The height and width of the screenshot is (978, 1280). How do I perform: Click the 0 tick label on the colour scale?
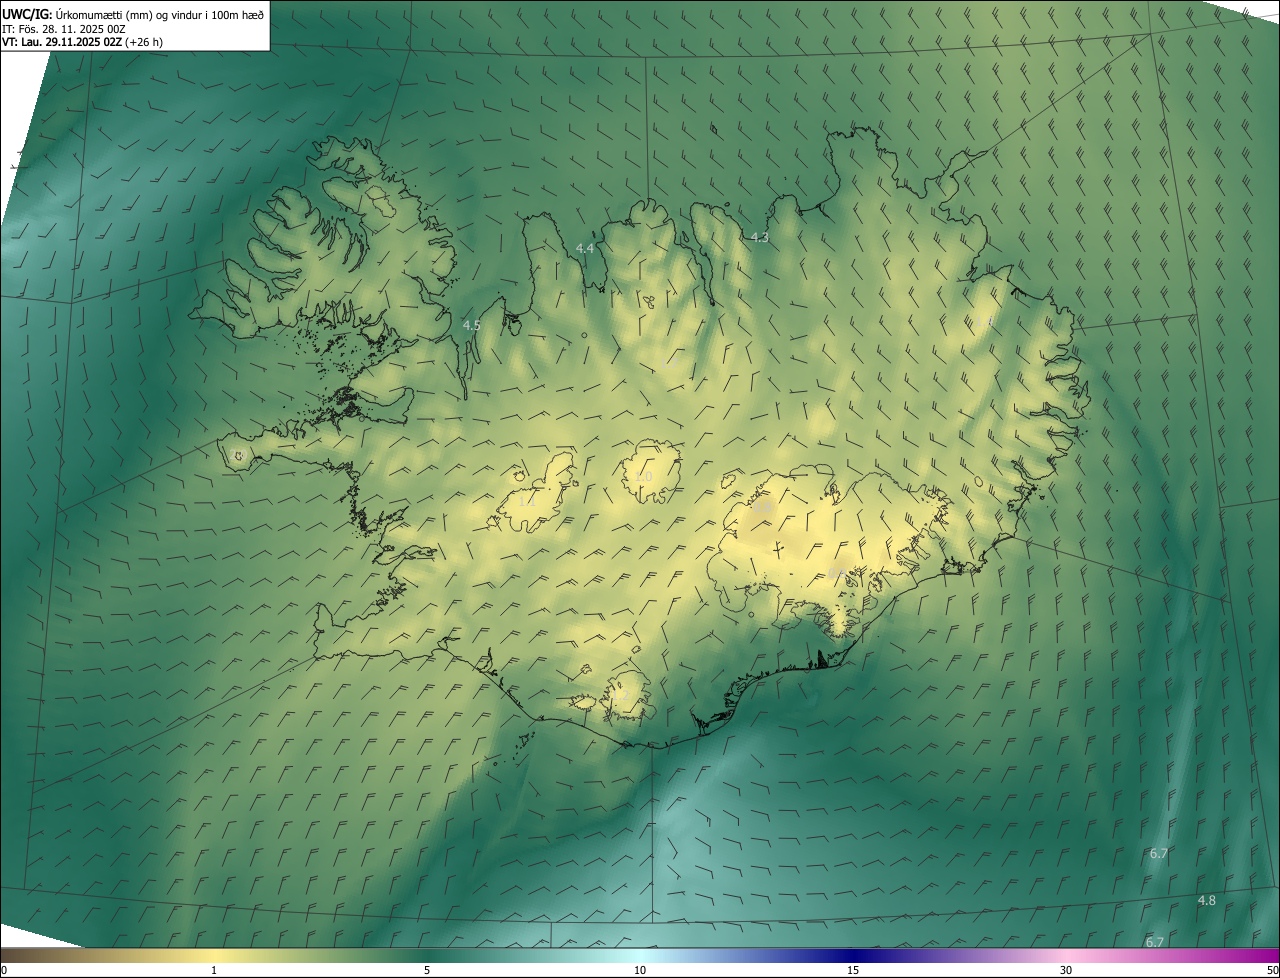click(4, 970)
